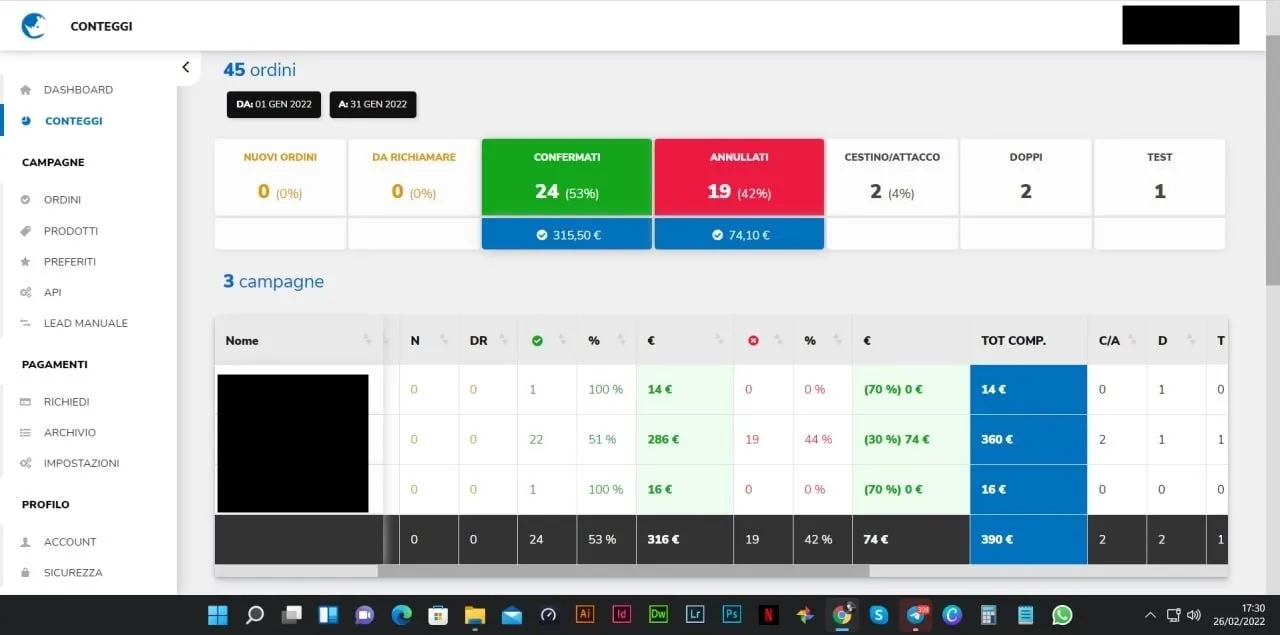This screenshot has width=1280, height=635.
Task: Click the page vertical scrollbar
Action: (1272, 160)
